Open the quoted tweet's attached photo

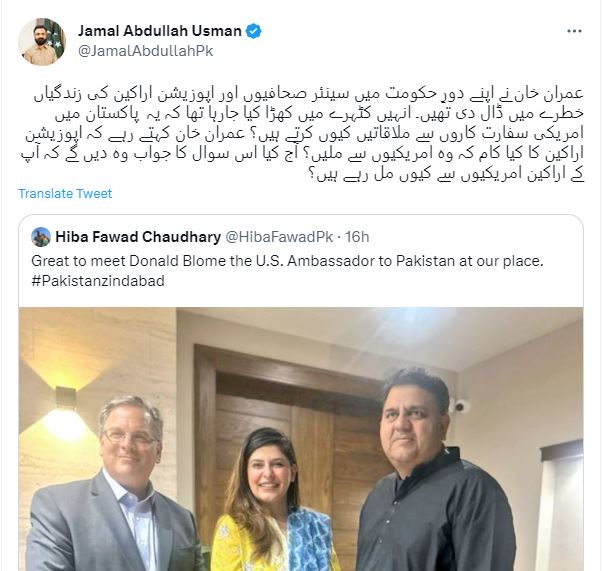(x=301, y=439)
